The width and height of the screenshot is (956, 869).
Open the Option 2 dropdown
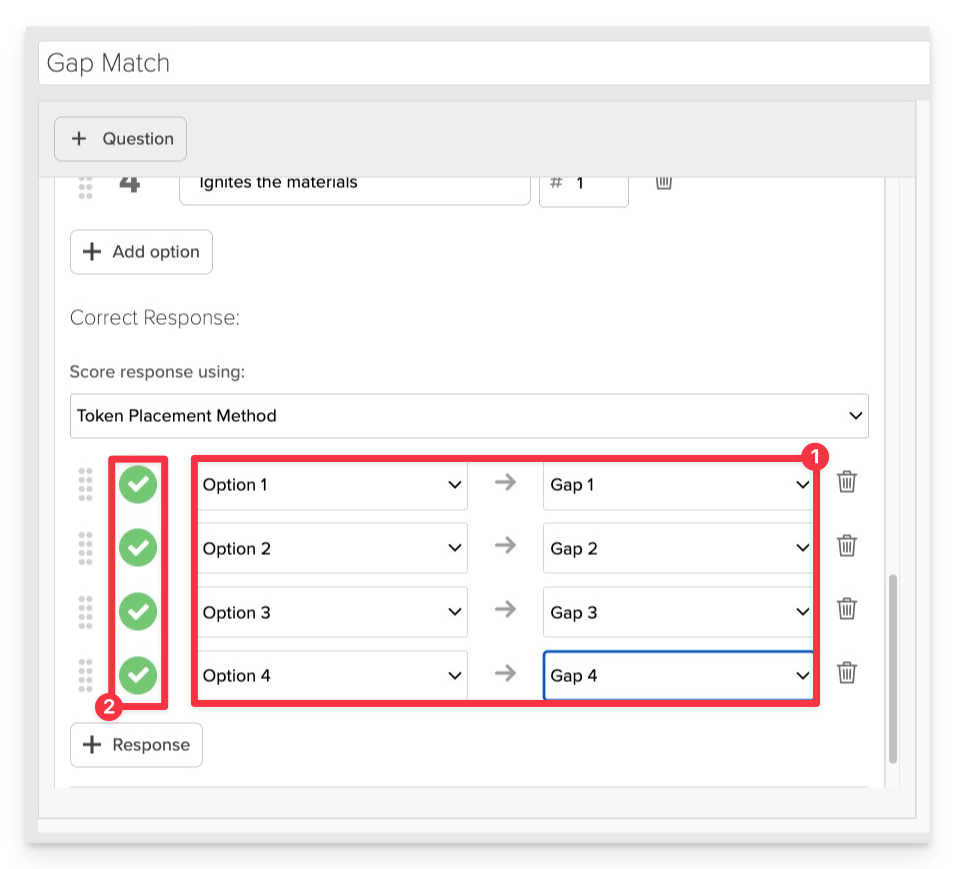point(332,548)
